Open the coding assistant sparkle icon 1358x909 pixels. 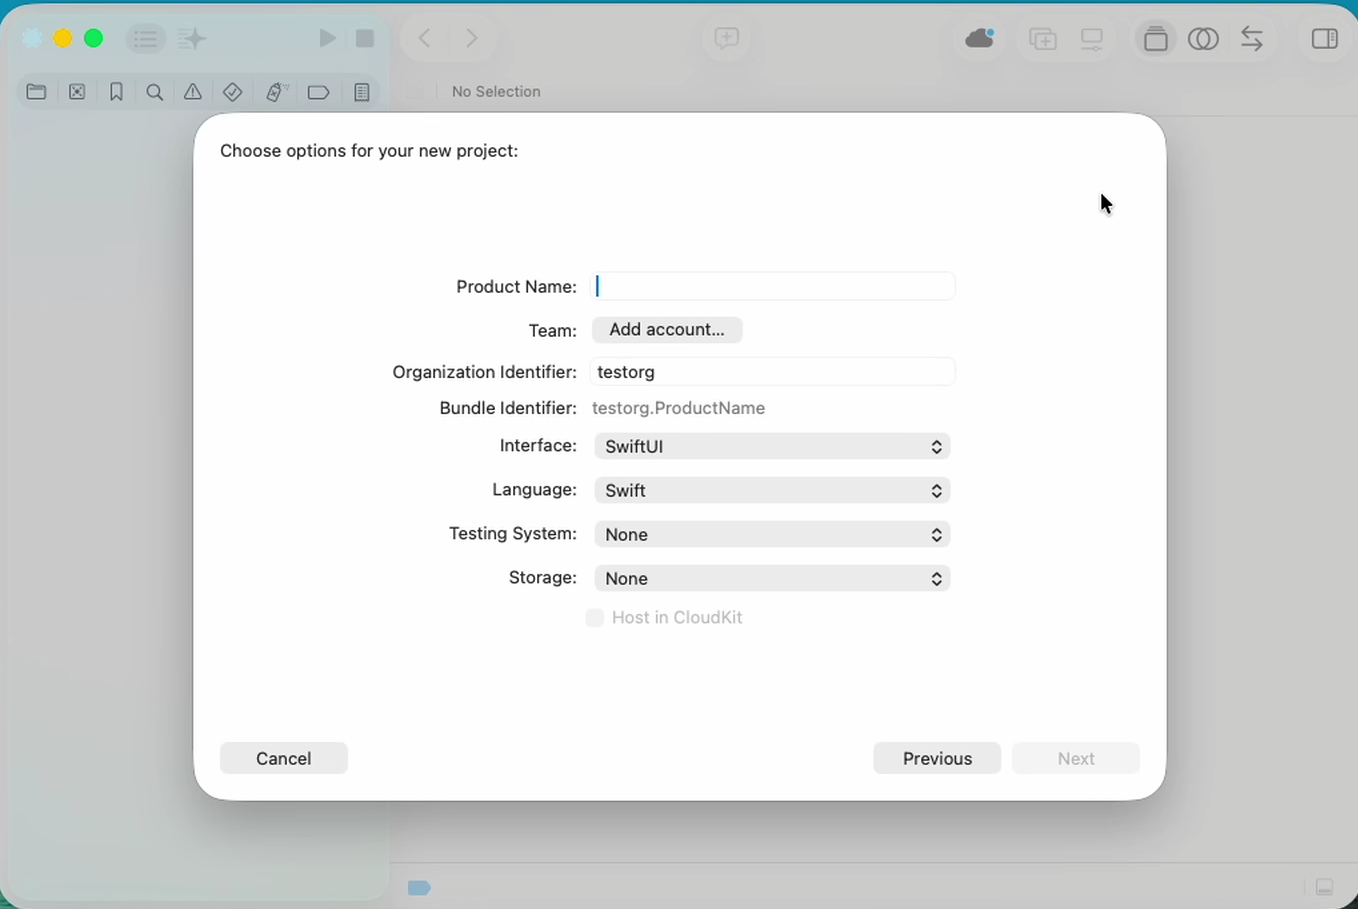click(x=192, y=39)
